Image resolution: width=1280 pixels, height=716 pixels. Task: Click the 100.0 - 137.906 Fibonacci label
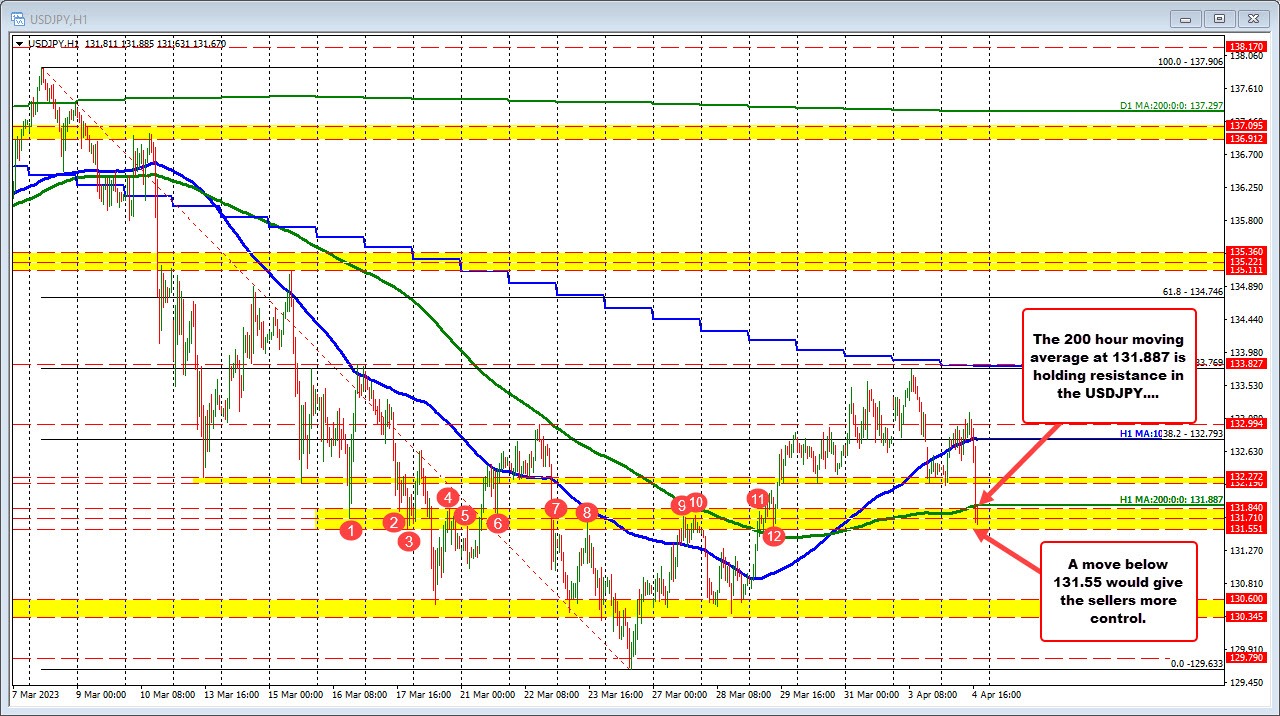(1190, 62)
